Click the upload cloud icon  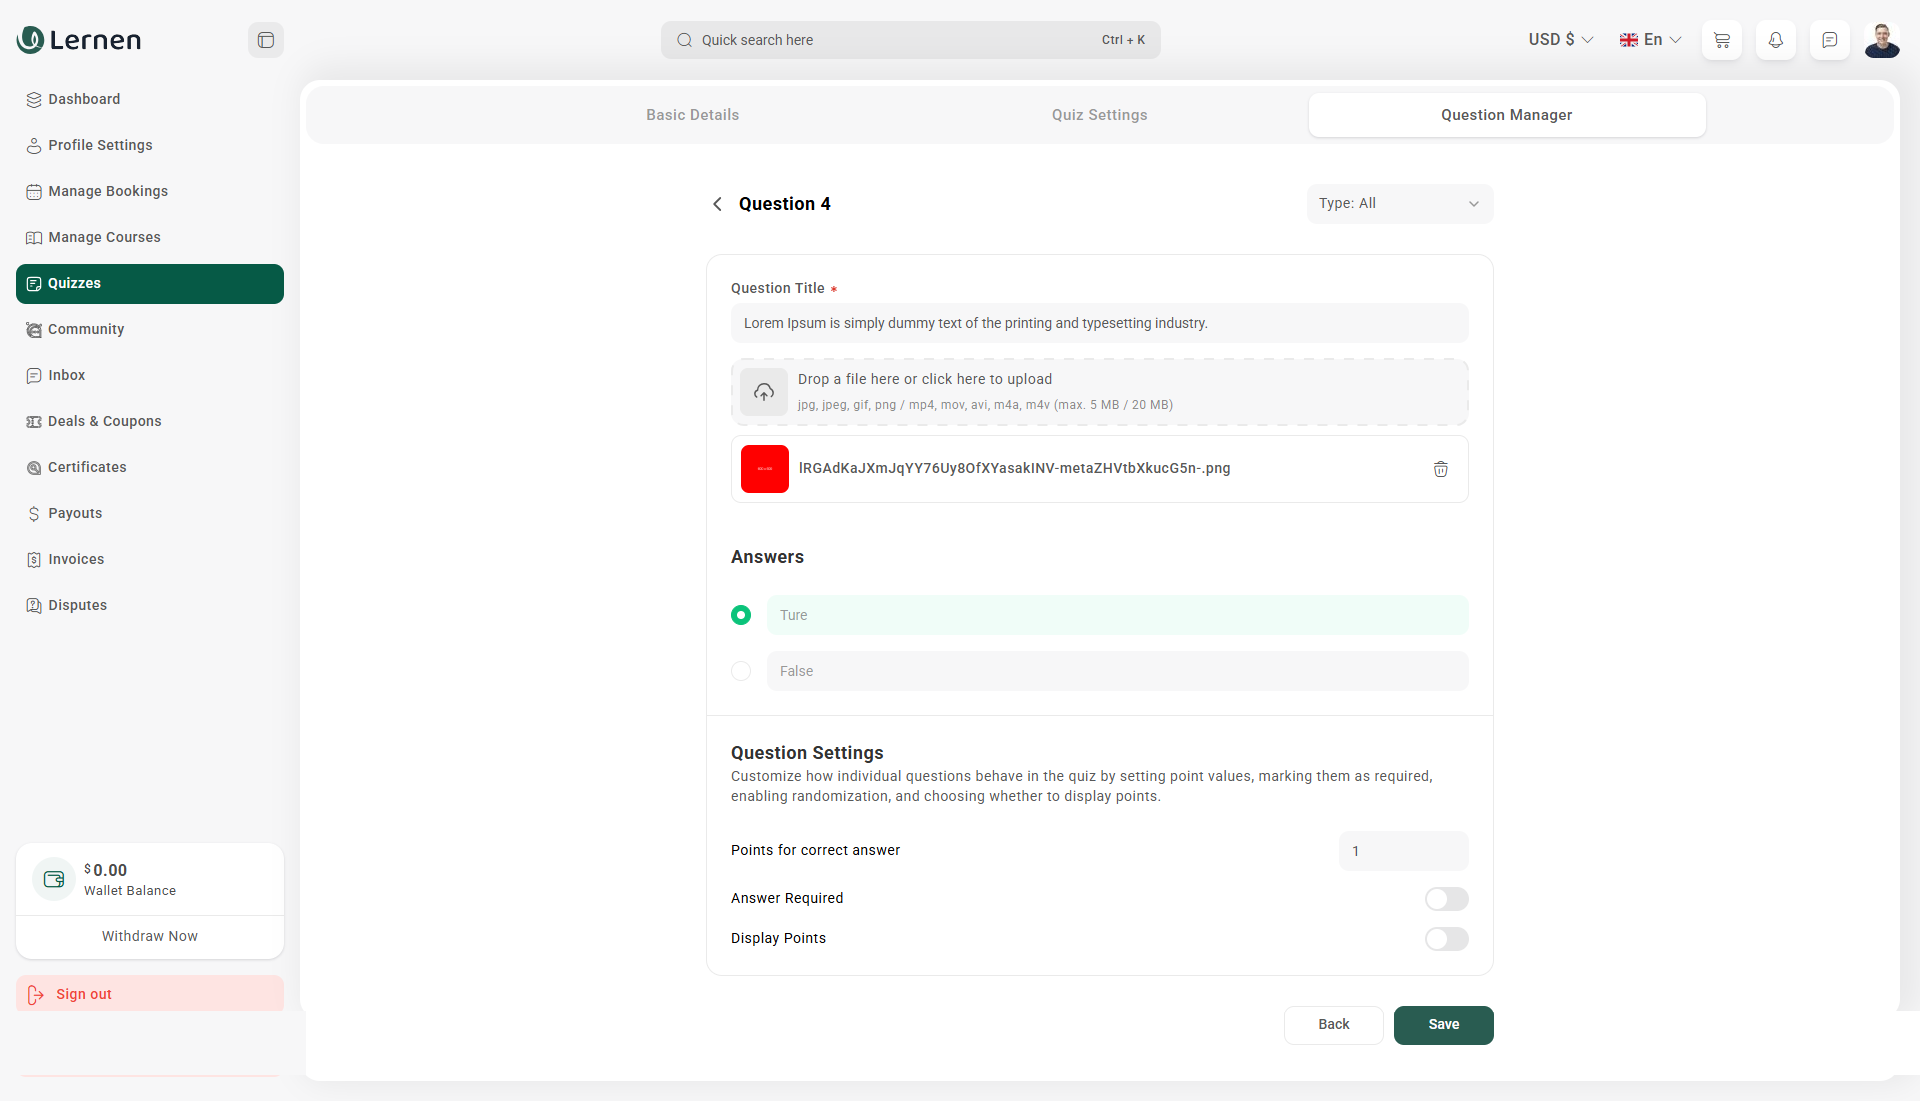(764, 392)
